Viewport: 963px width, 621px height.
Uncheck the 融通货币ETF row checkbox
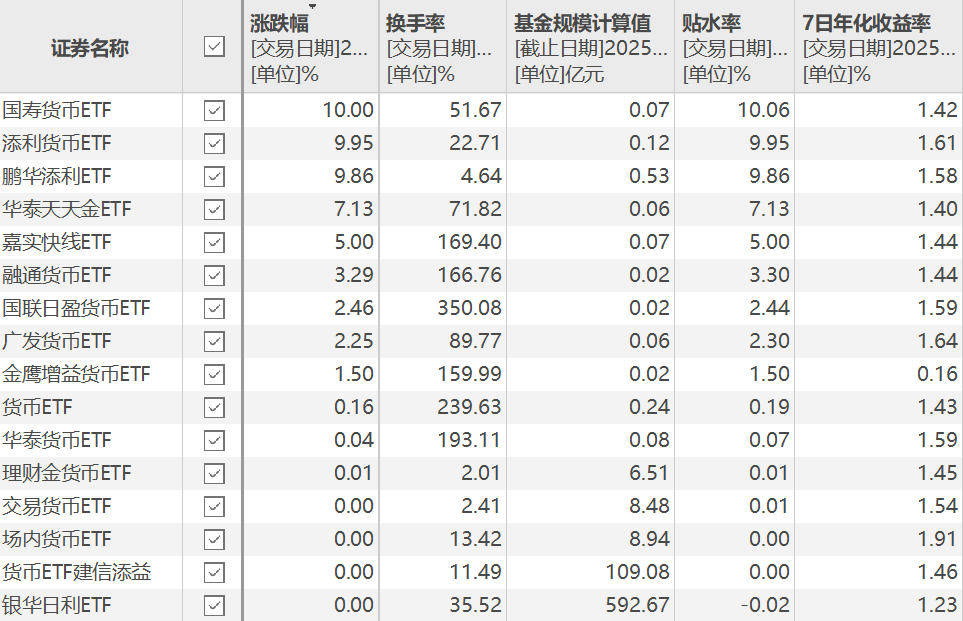(x=214, y=276)
